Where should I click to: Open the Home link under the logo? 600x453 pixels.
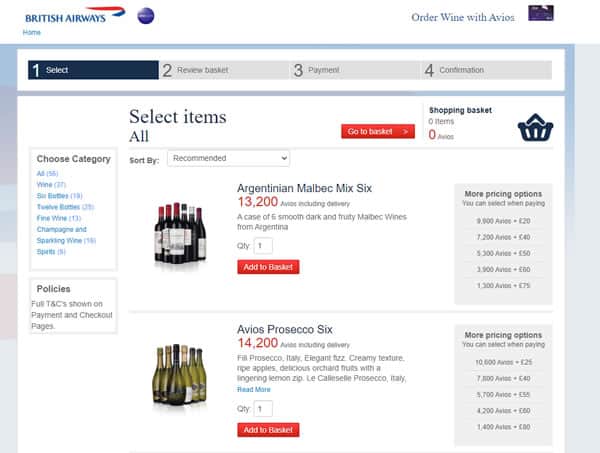[31, 33]
